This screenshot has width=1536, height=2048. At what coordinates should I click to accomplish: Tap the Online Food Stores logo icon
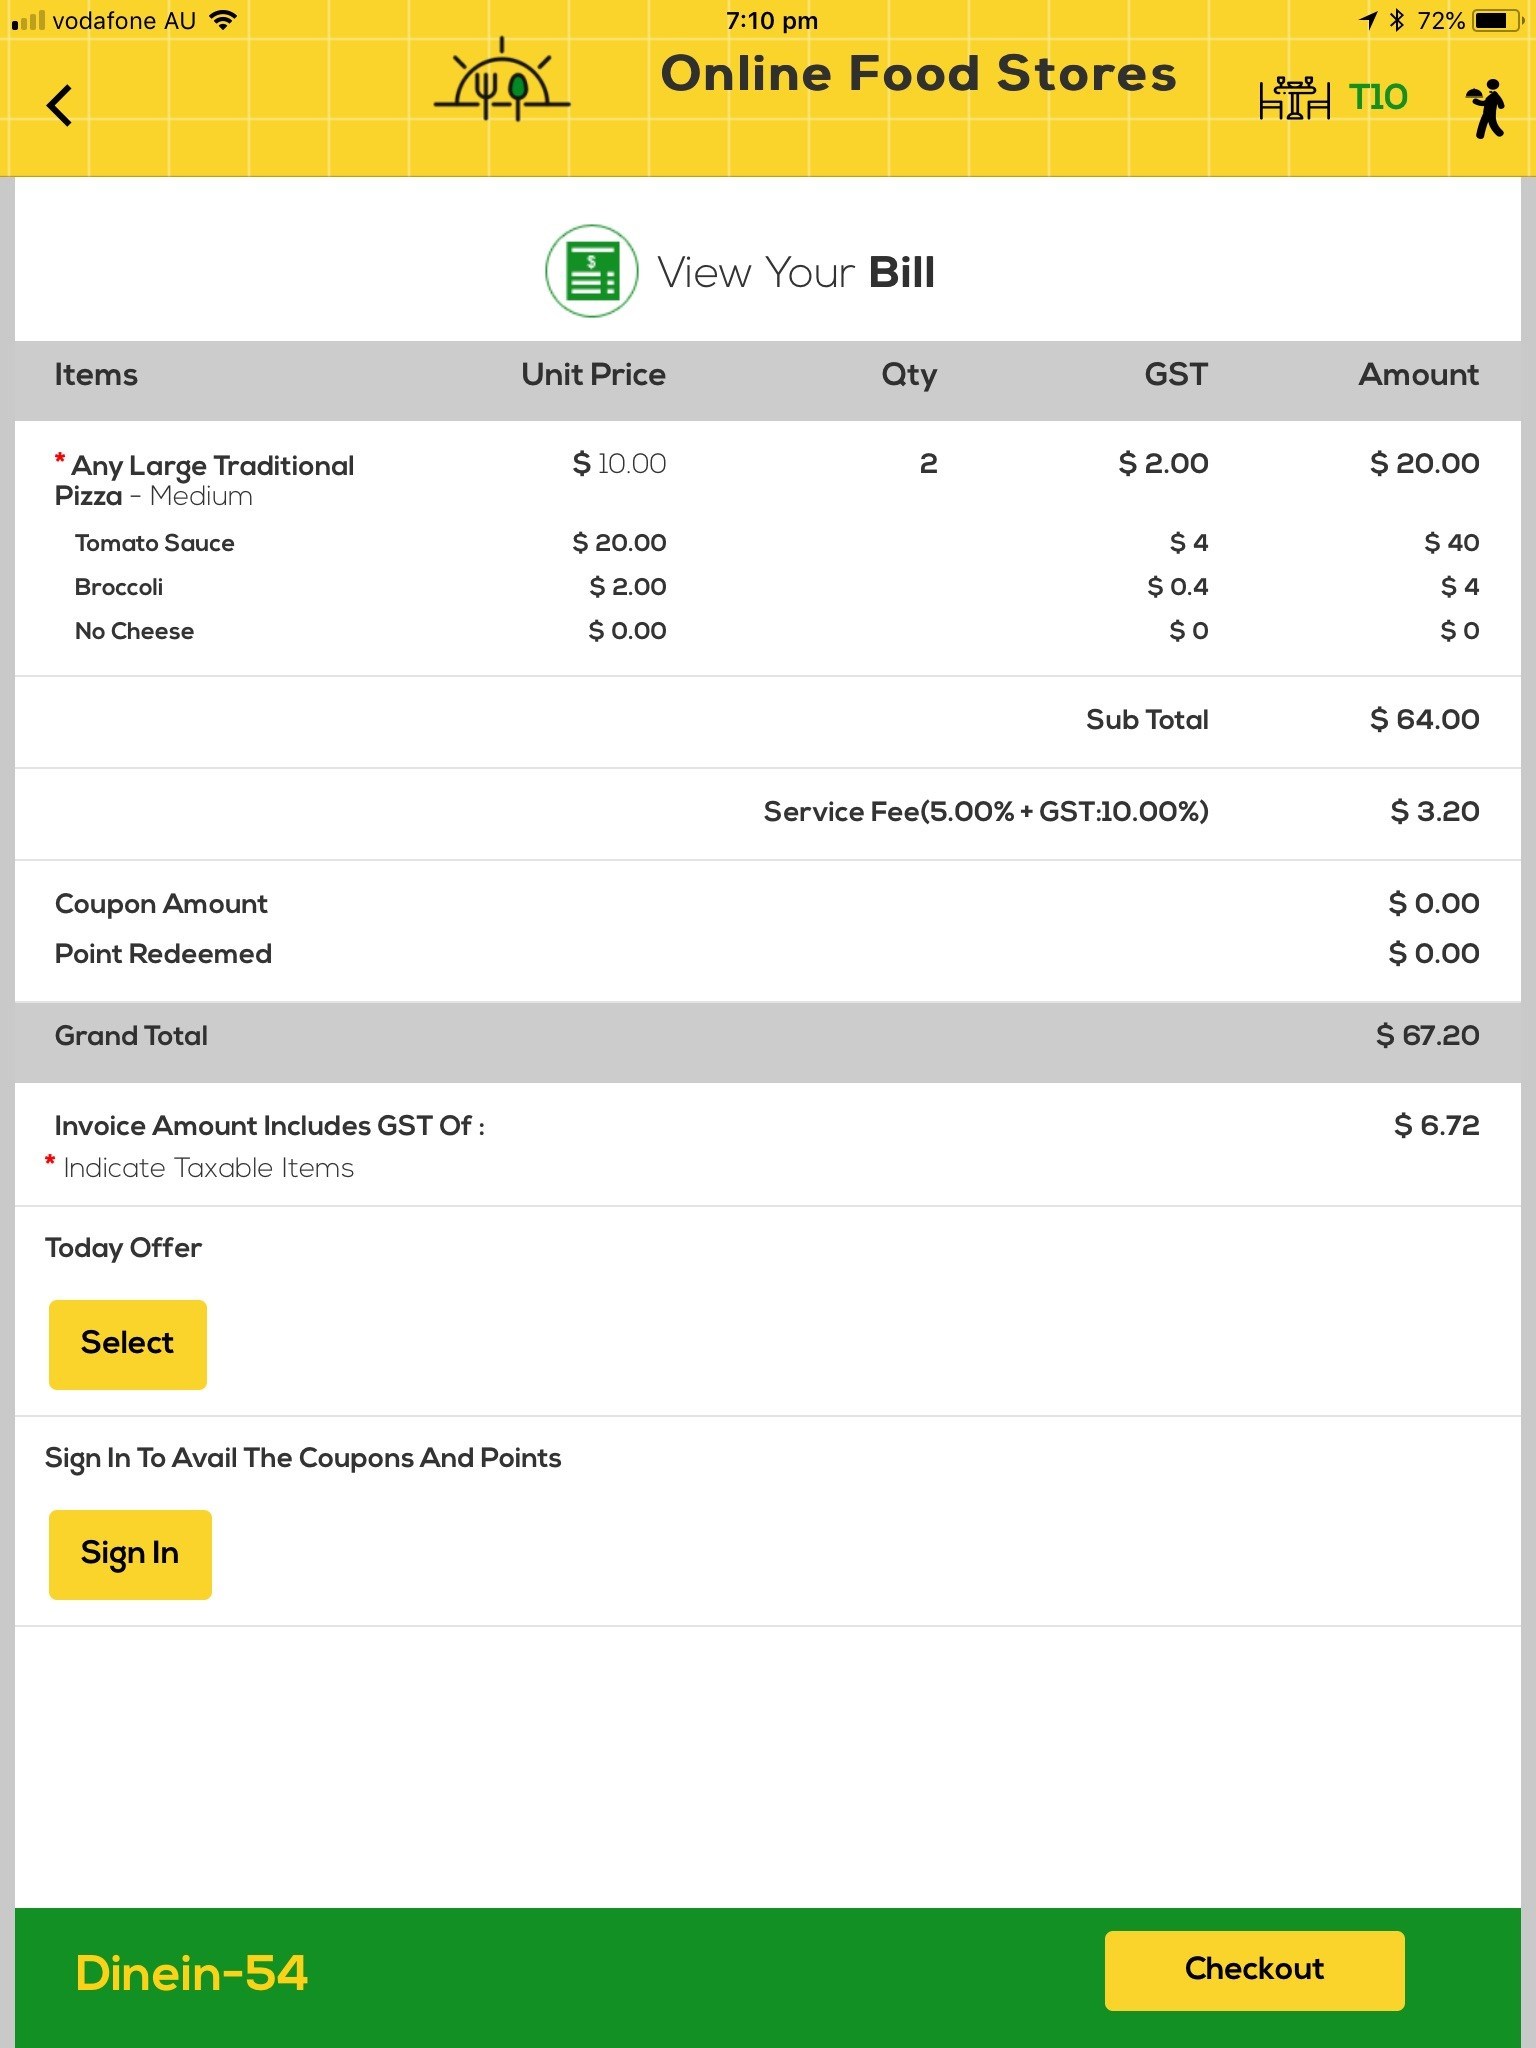tap(502, 82)
